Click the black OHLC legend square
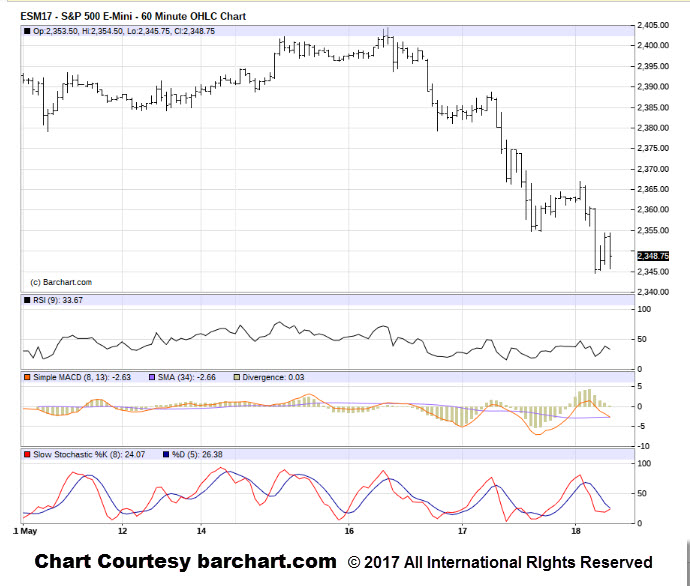Screen dimensions: 690x586 (27, 32)
